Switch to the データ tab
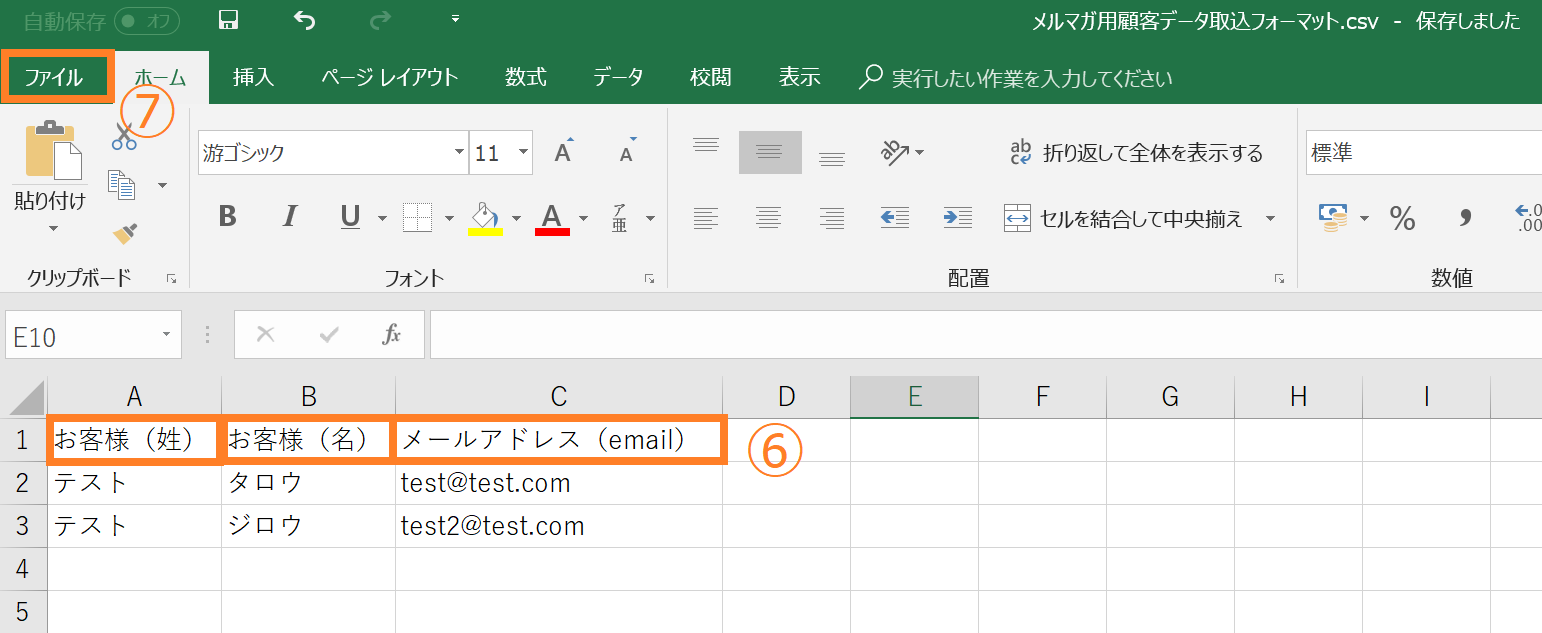Screen dimensions: 1542x633 617,78
